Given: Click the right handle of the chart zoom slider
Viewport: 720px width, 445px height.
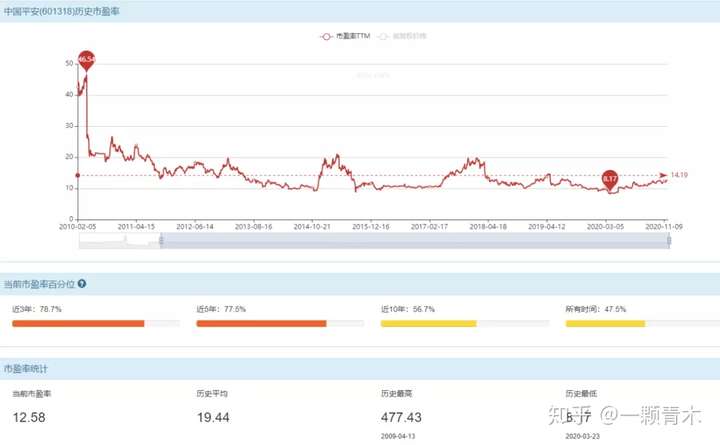Looking at the screenshot, I should (x=669, y=241).
